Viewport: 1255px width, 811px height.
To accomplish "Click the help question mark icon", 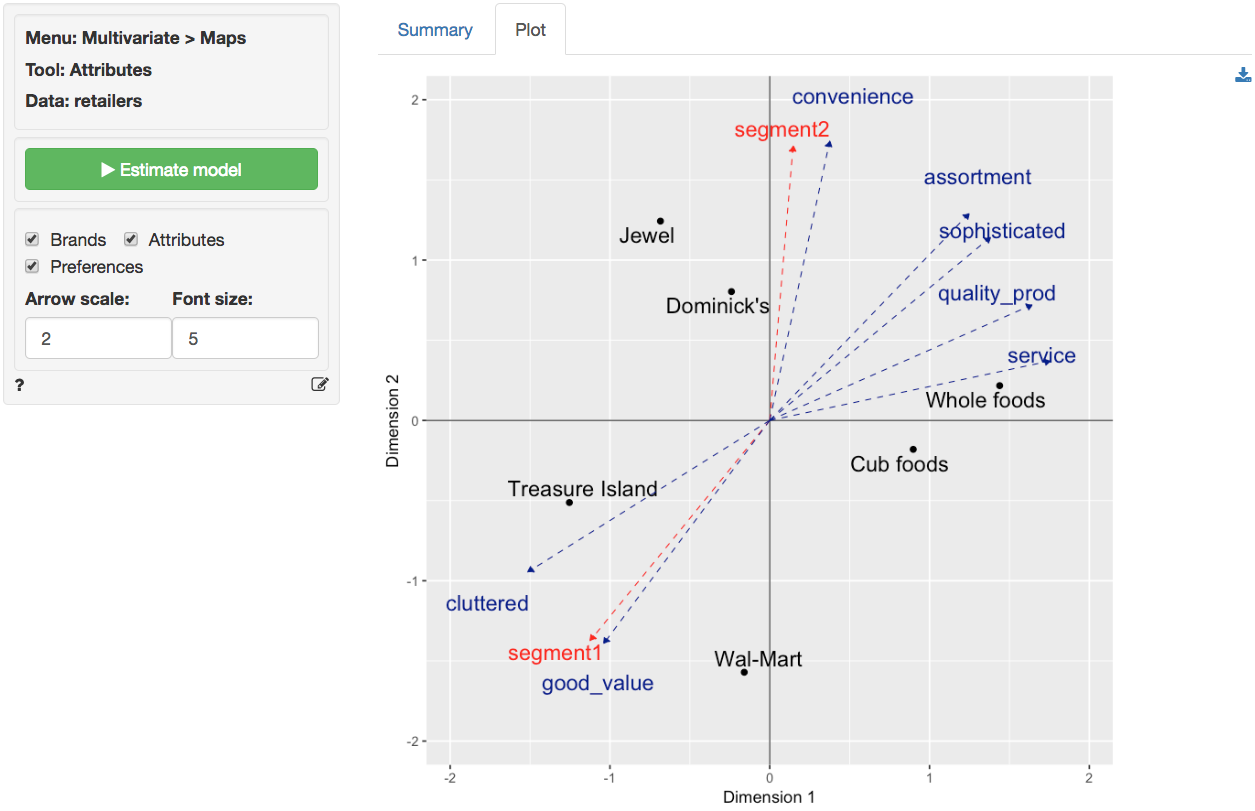I will point(20,384).
